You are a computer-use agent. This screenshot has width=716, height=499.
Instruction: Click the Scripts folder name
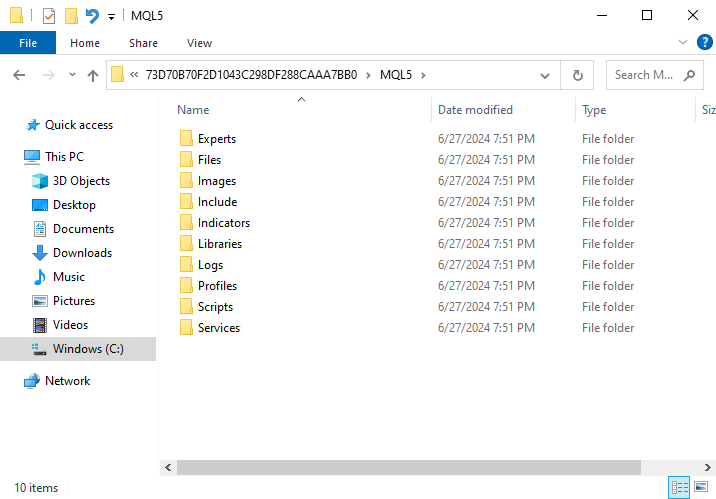tap(216, 307)
